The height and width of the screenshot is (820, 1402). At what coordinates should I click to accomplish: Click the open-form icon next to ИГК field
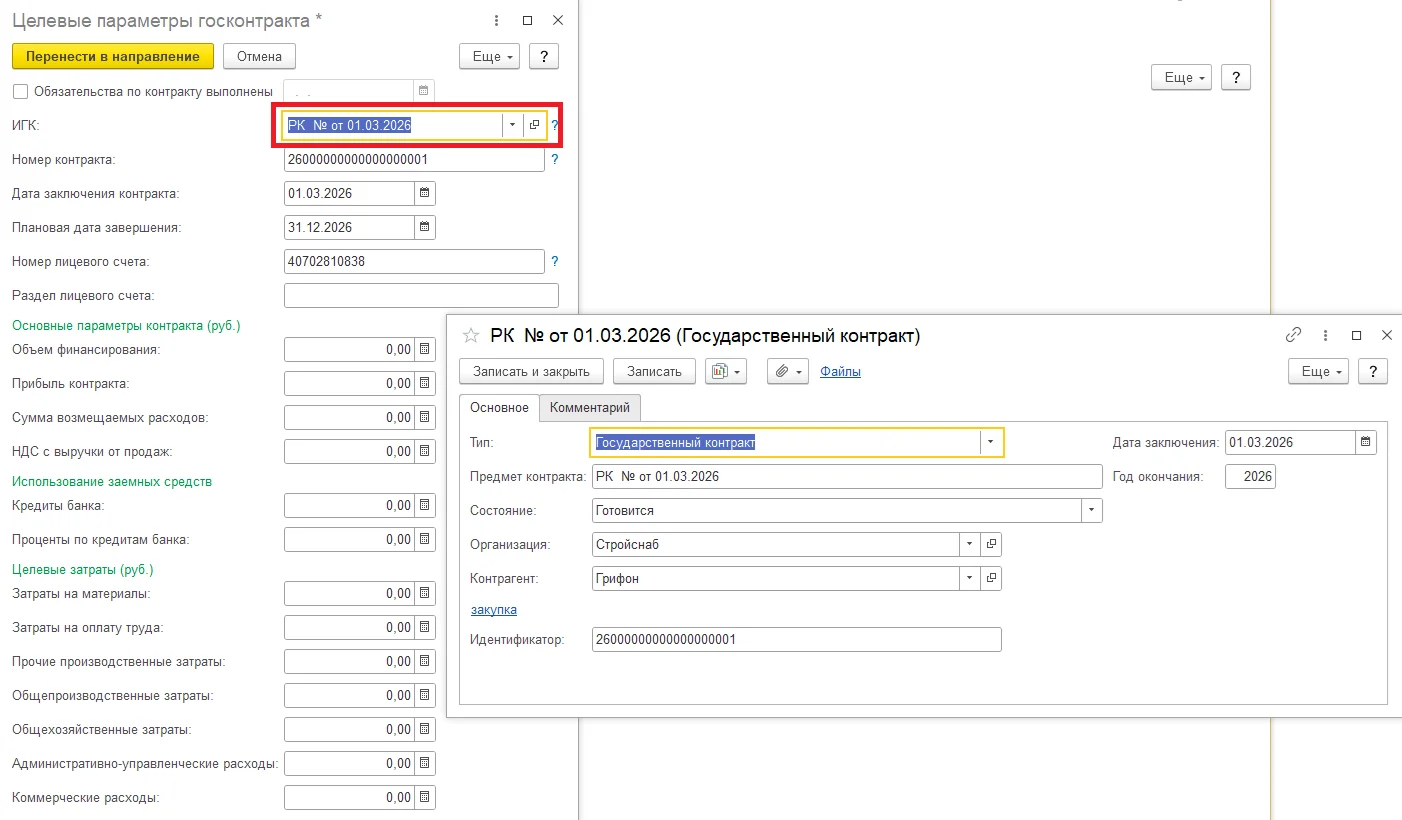pos(535,125)
